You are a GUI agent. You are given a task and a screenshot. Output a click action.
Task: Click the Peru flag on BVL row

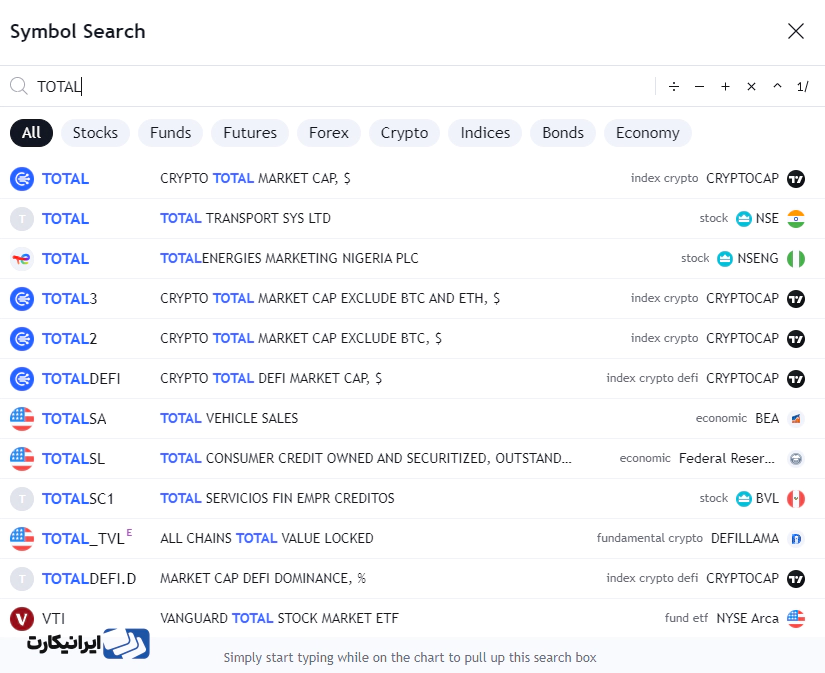click(x=796, y=499)
